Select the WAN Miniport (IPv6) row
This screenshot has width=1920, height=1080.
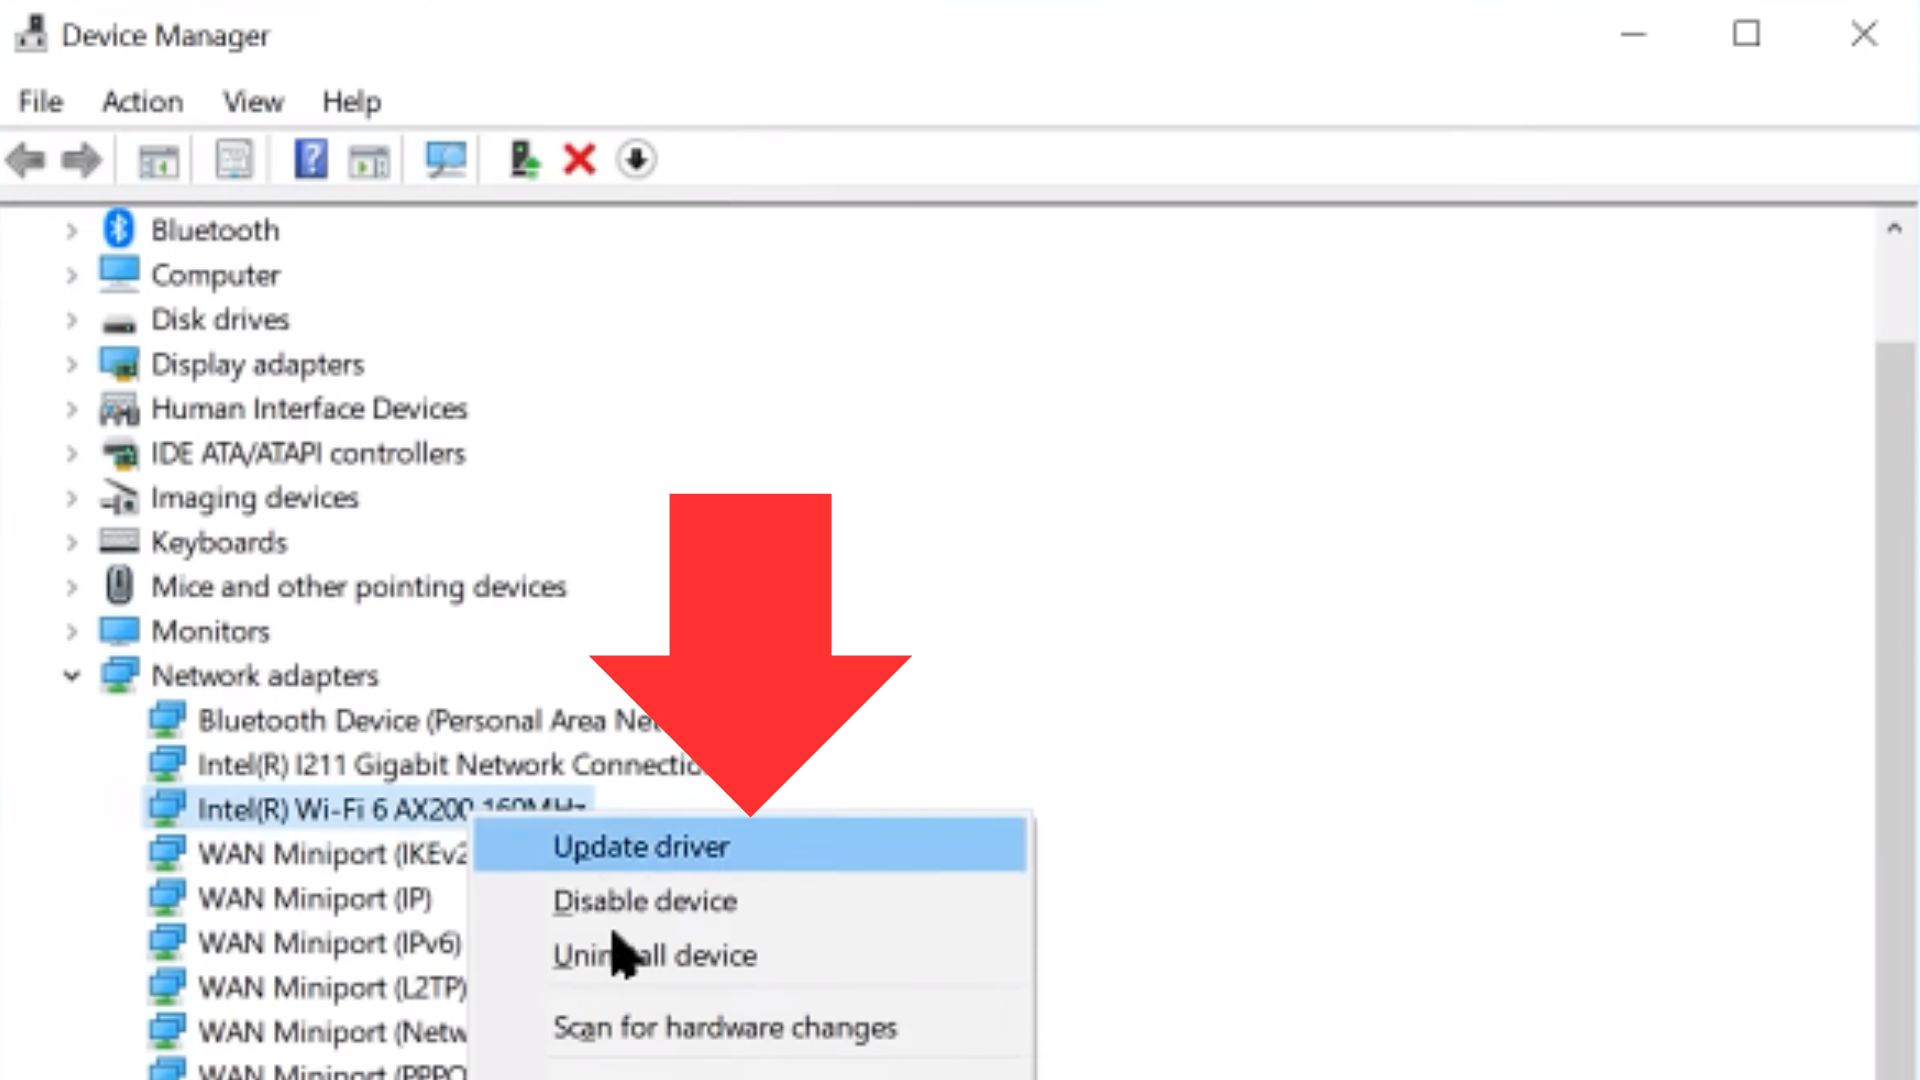coord(305,942)
